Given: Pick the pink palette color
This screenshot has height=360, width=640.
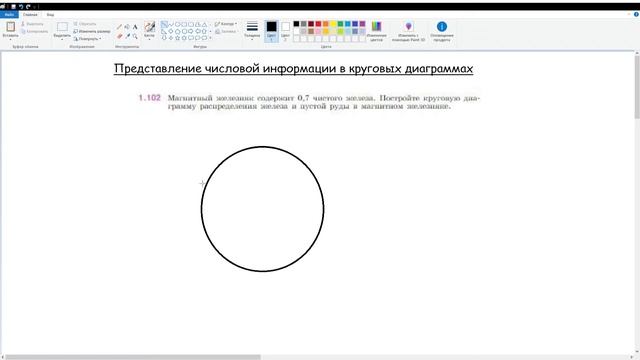Looking at the screenshot, I should (x=318, y=31).
